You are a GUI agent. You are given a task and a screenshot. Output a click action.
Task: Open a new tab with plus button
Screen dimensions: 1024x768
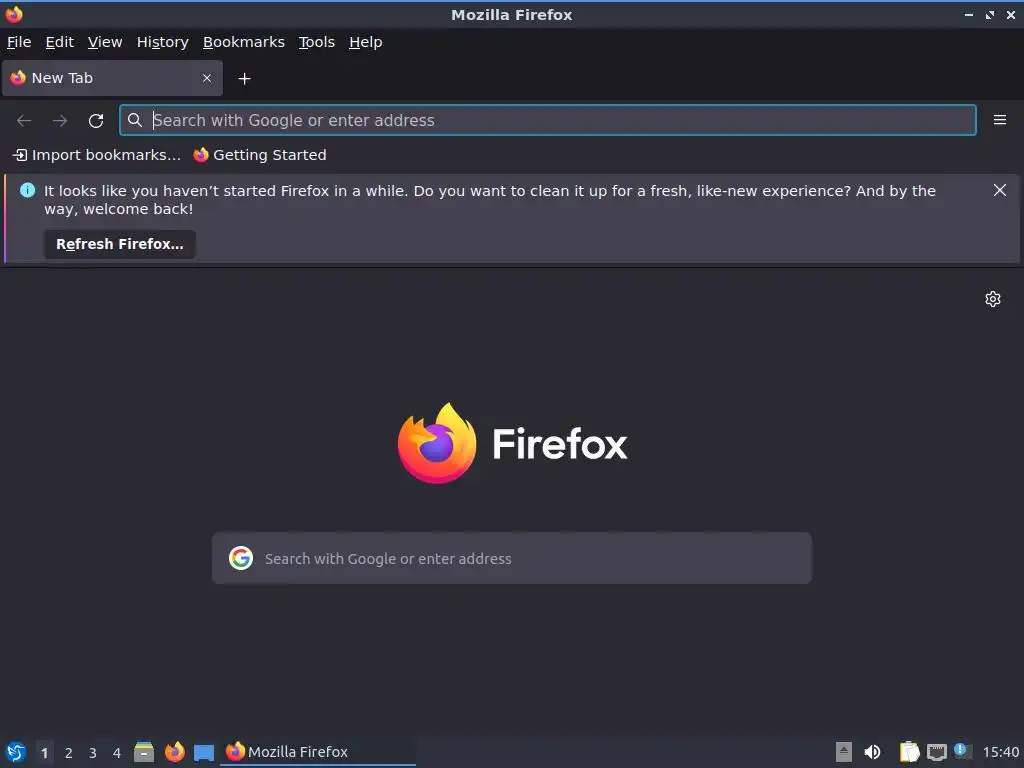click(x=244, y=79)
